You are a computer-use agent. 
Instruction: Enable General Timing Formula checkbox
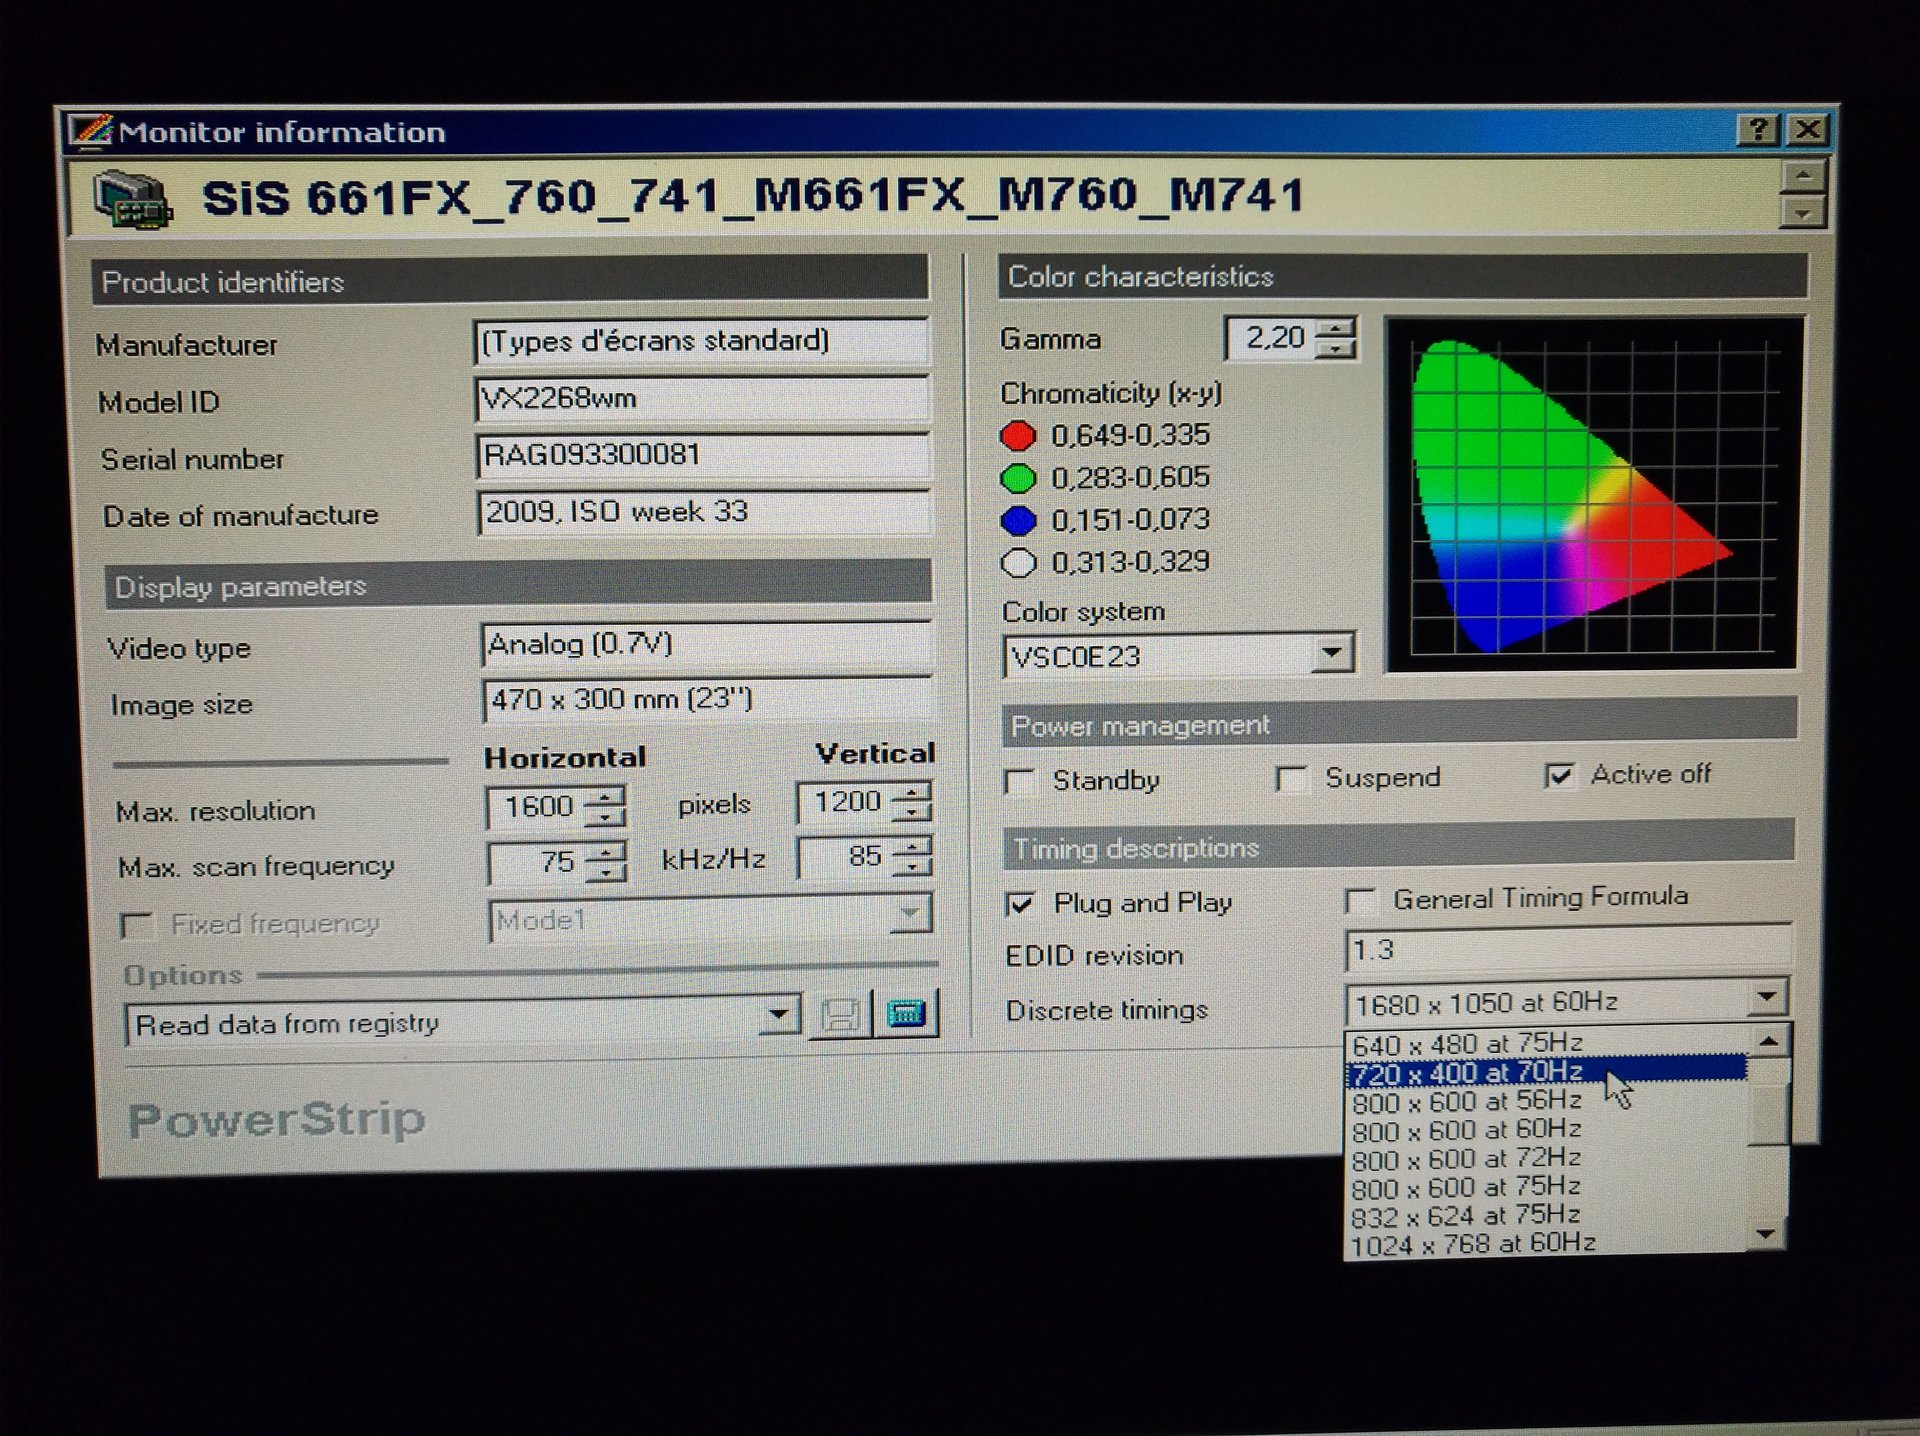point(1360,900)
